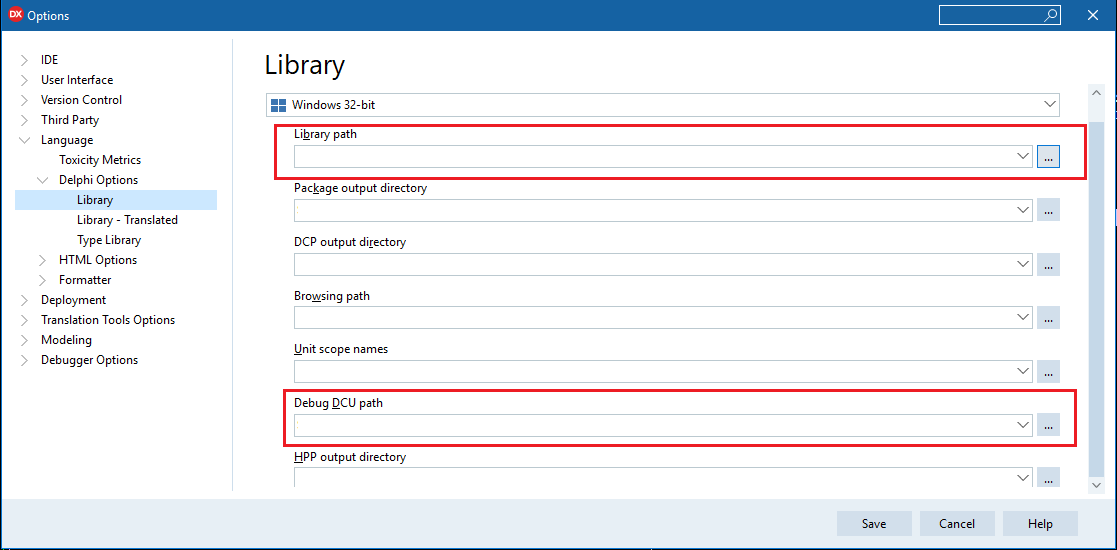Open the DCP output directory dropdown arrow

click(x=1023, y=264)
